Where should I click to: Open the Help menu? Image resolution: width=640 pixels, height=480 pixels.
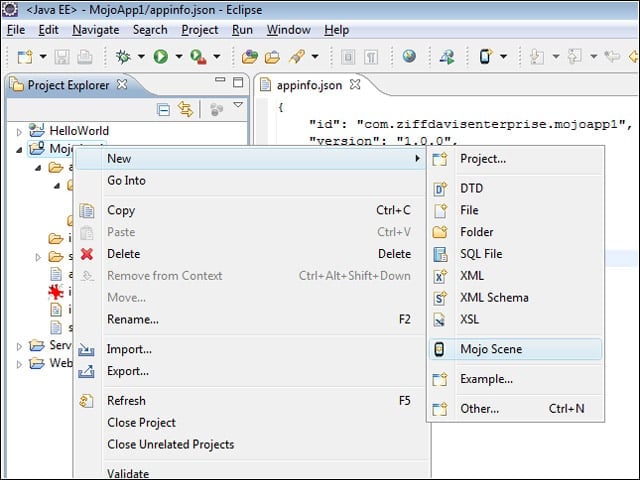coord(337,30)
